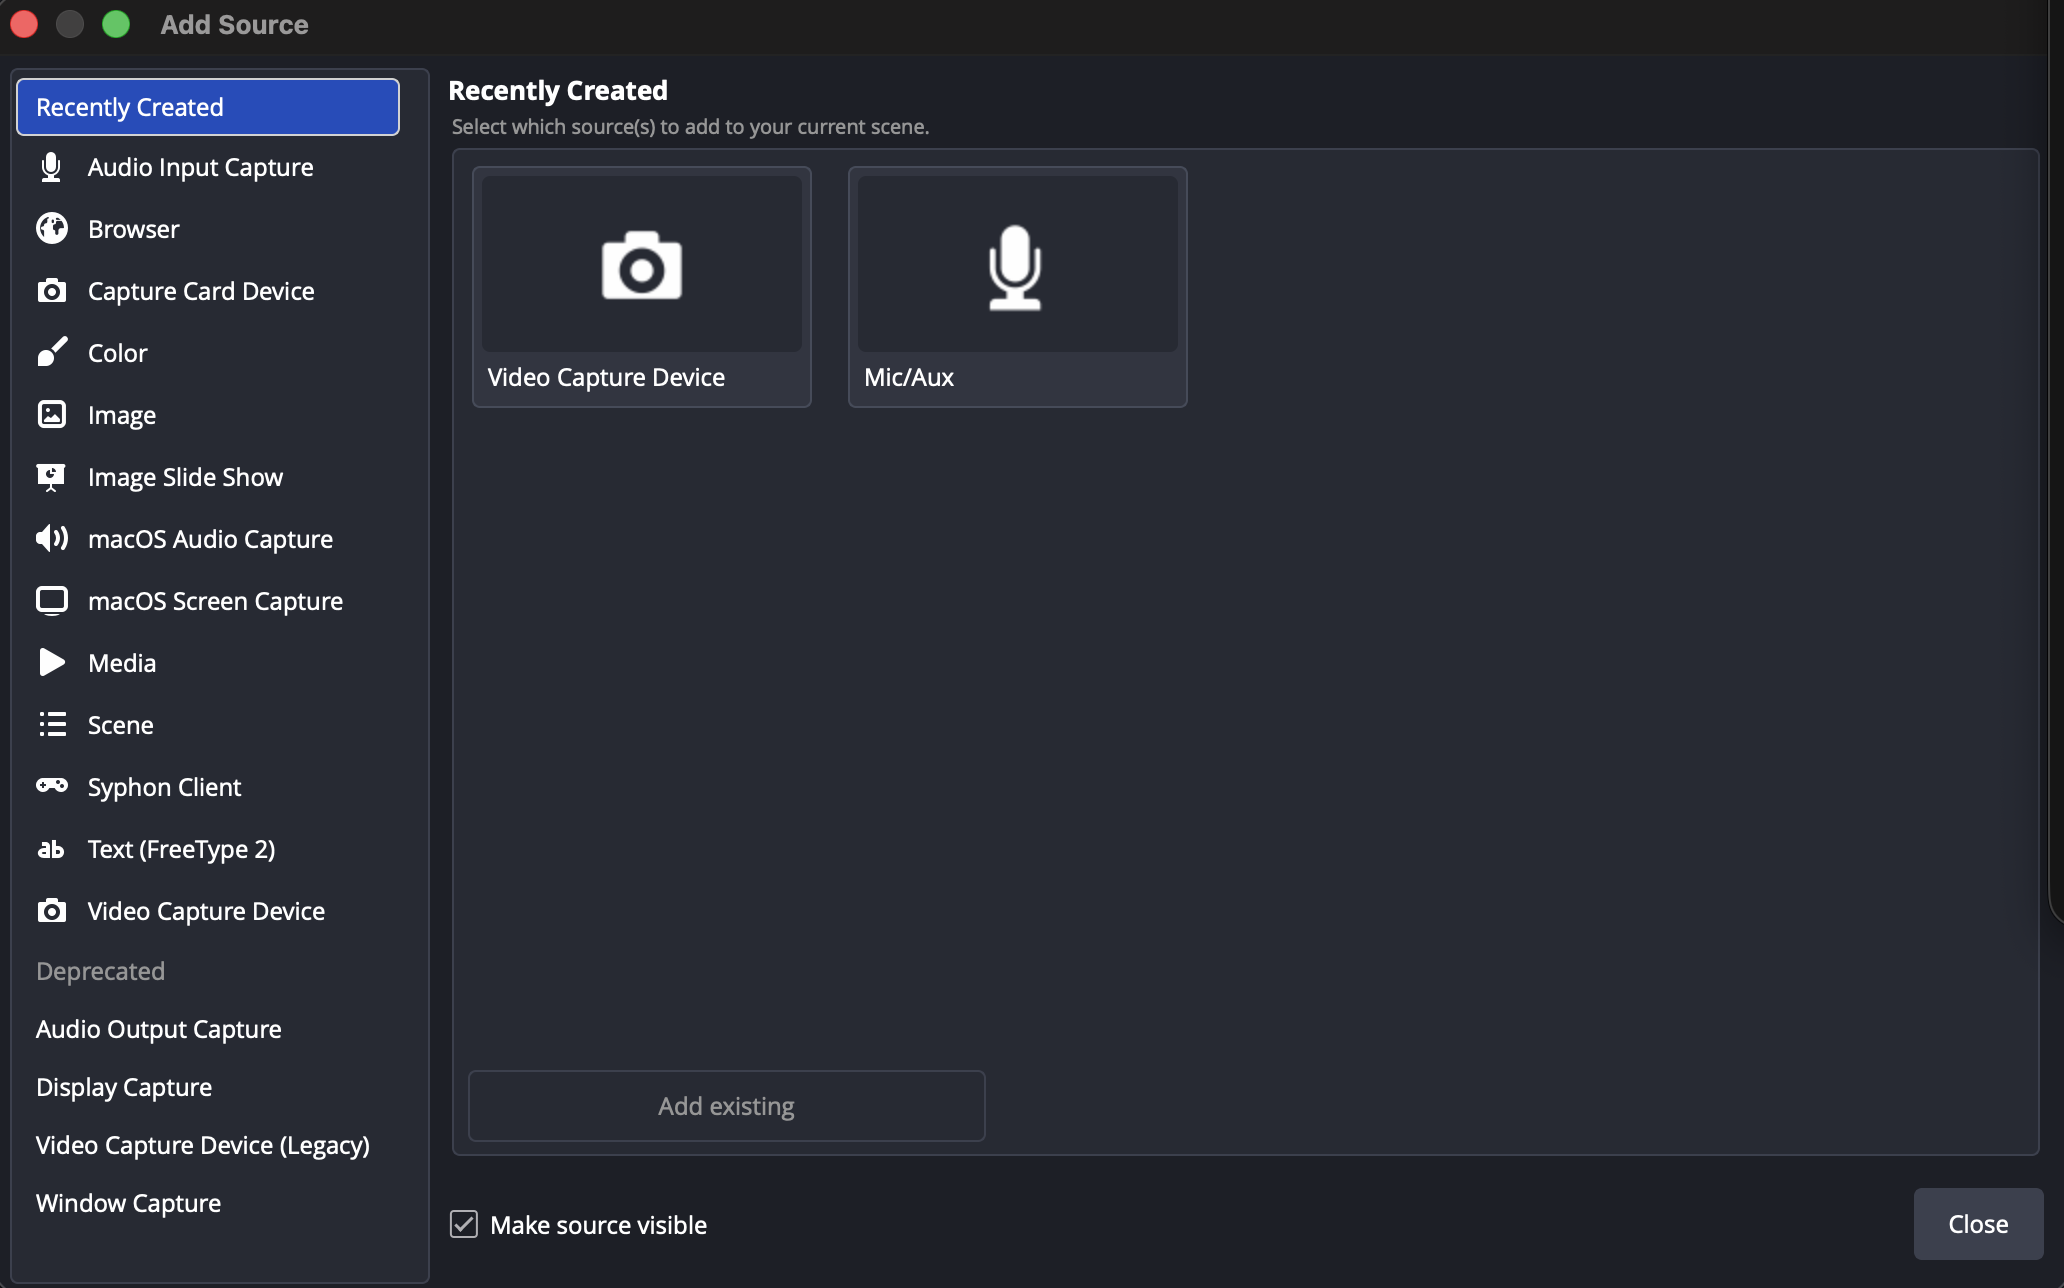Image resolution: width=2064 pixels, height=1288 pixels.
Task: Open the Audio Input Capture source type
Action: pyautogui.click(x=201, y=167)
